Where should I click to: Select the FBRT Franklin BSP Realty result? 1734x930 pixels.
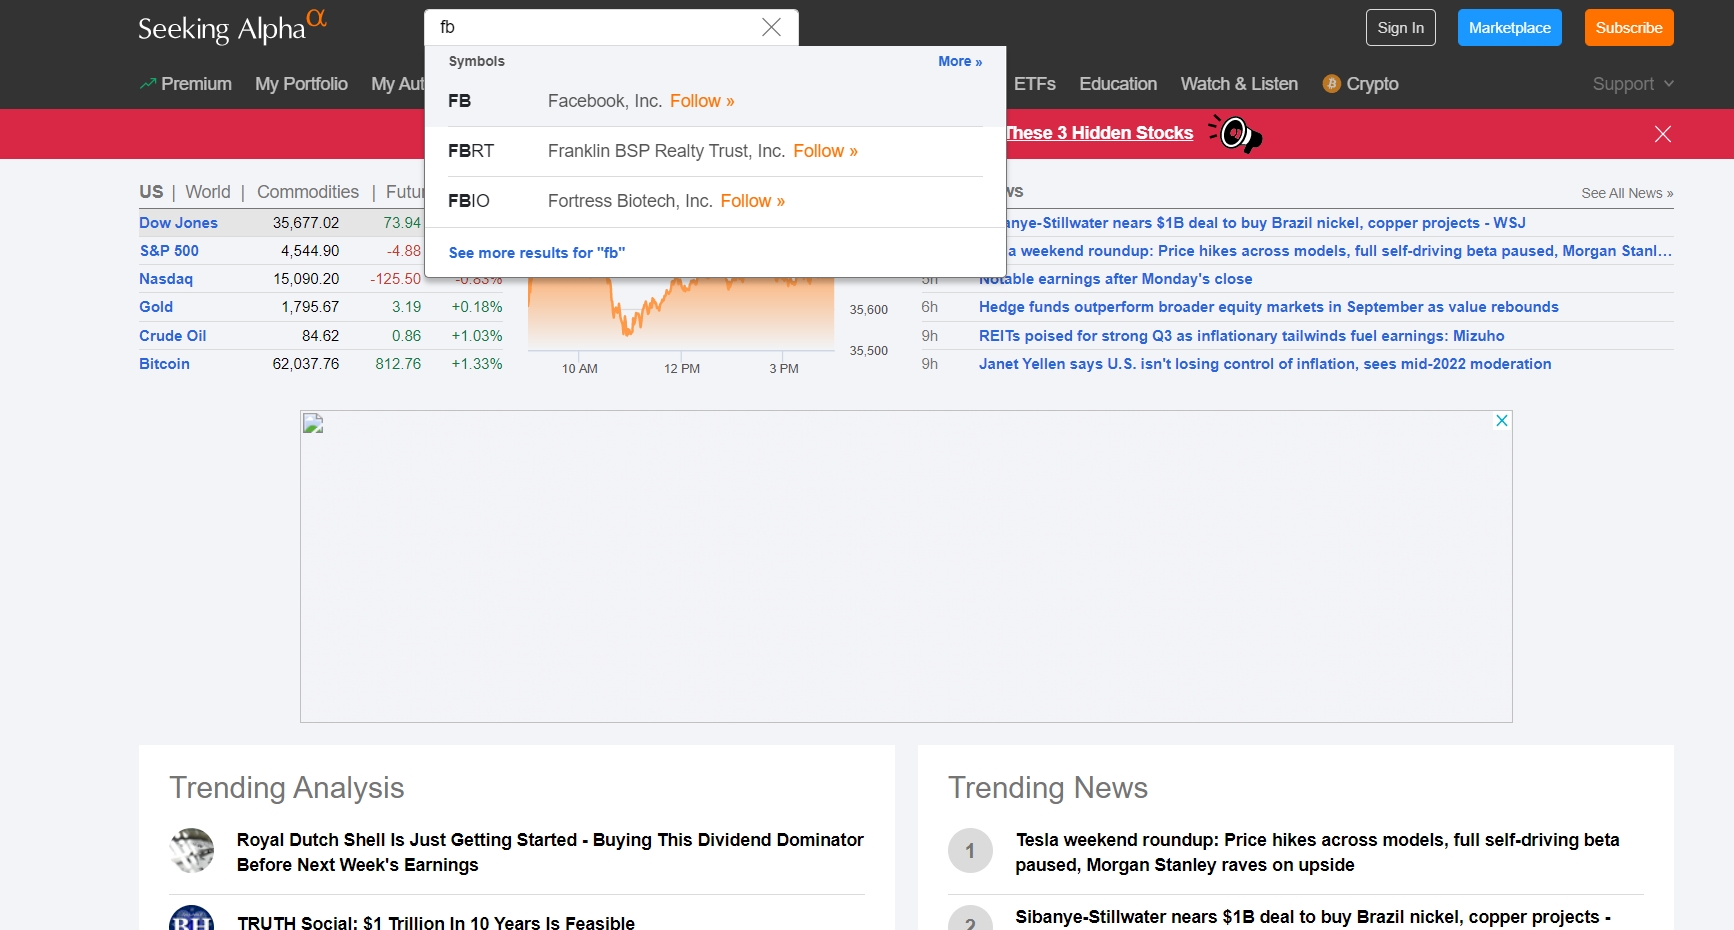coord(715,151)
